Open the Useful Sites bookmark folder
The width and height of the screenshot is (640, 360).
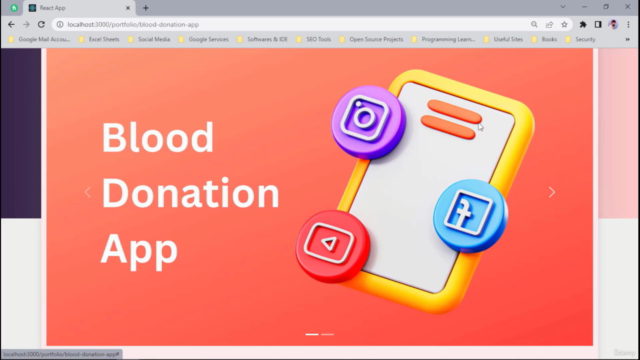tap(503, 39)
